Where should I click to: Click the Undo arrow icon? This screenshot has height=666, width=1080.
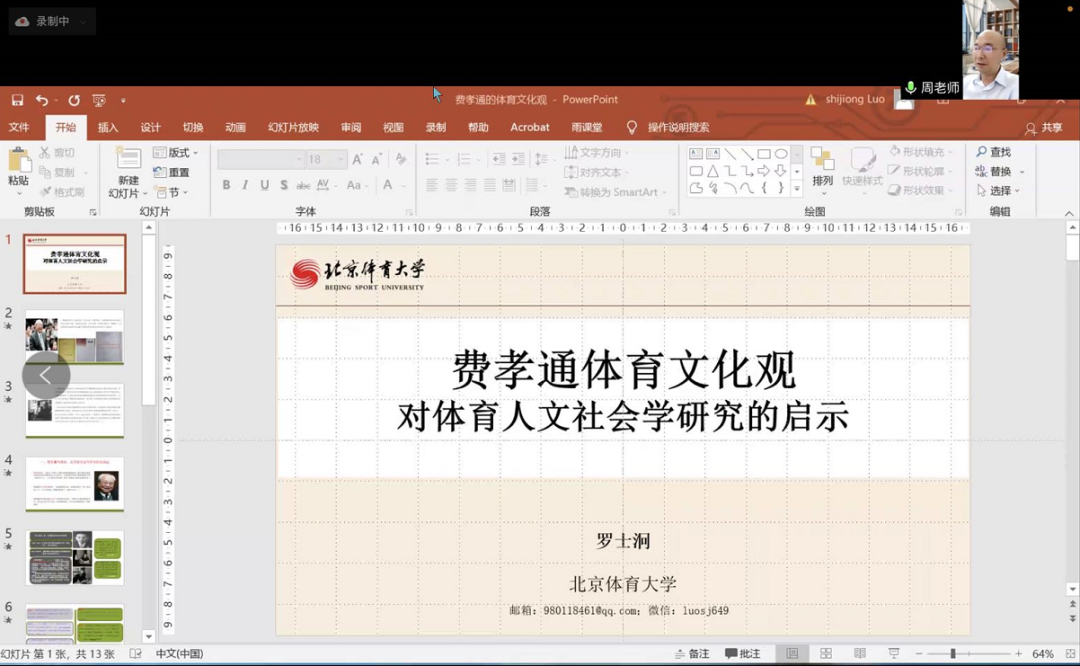[x=41, y=100]
